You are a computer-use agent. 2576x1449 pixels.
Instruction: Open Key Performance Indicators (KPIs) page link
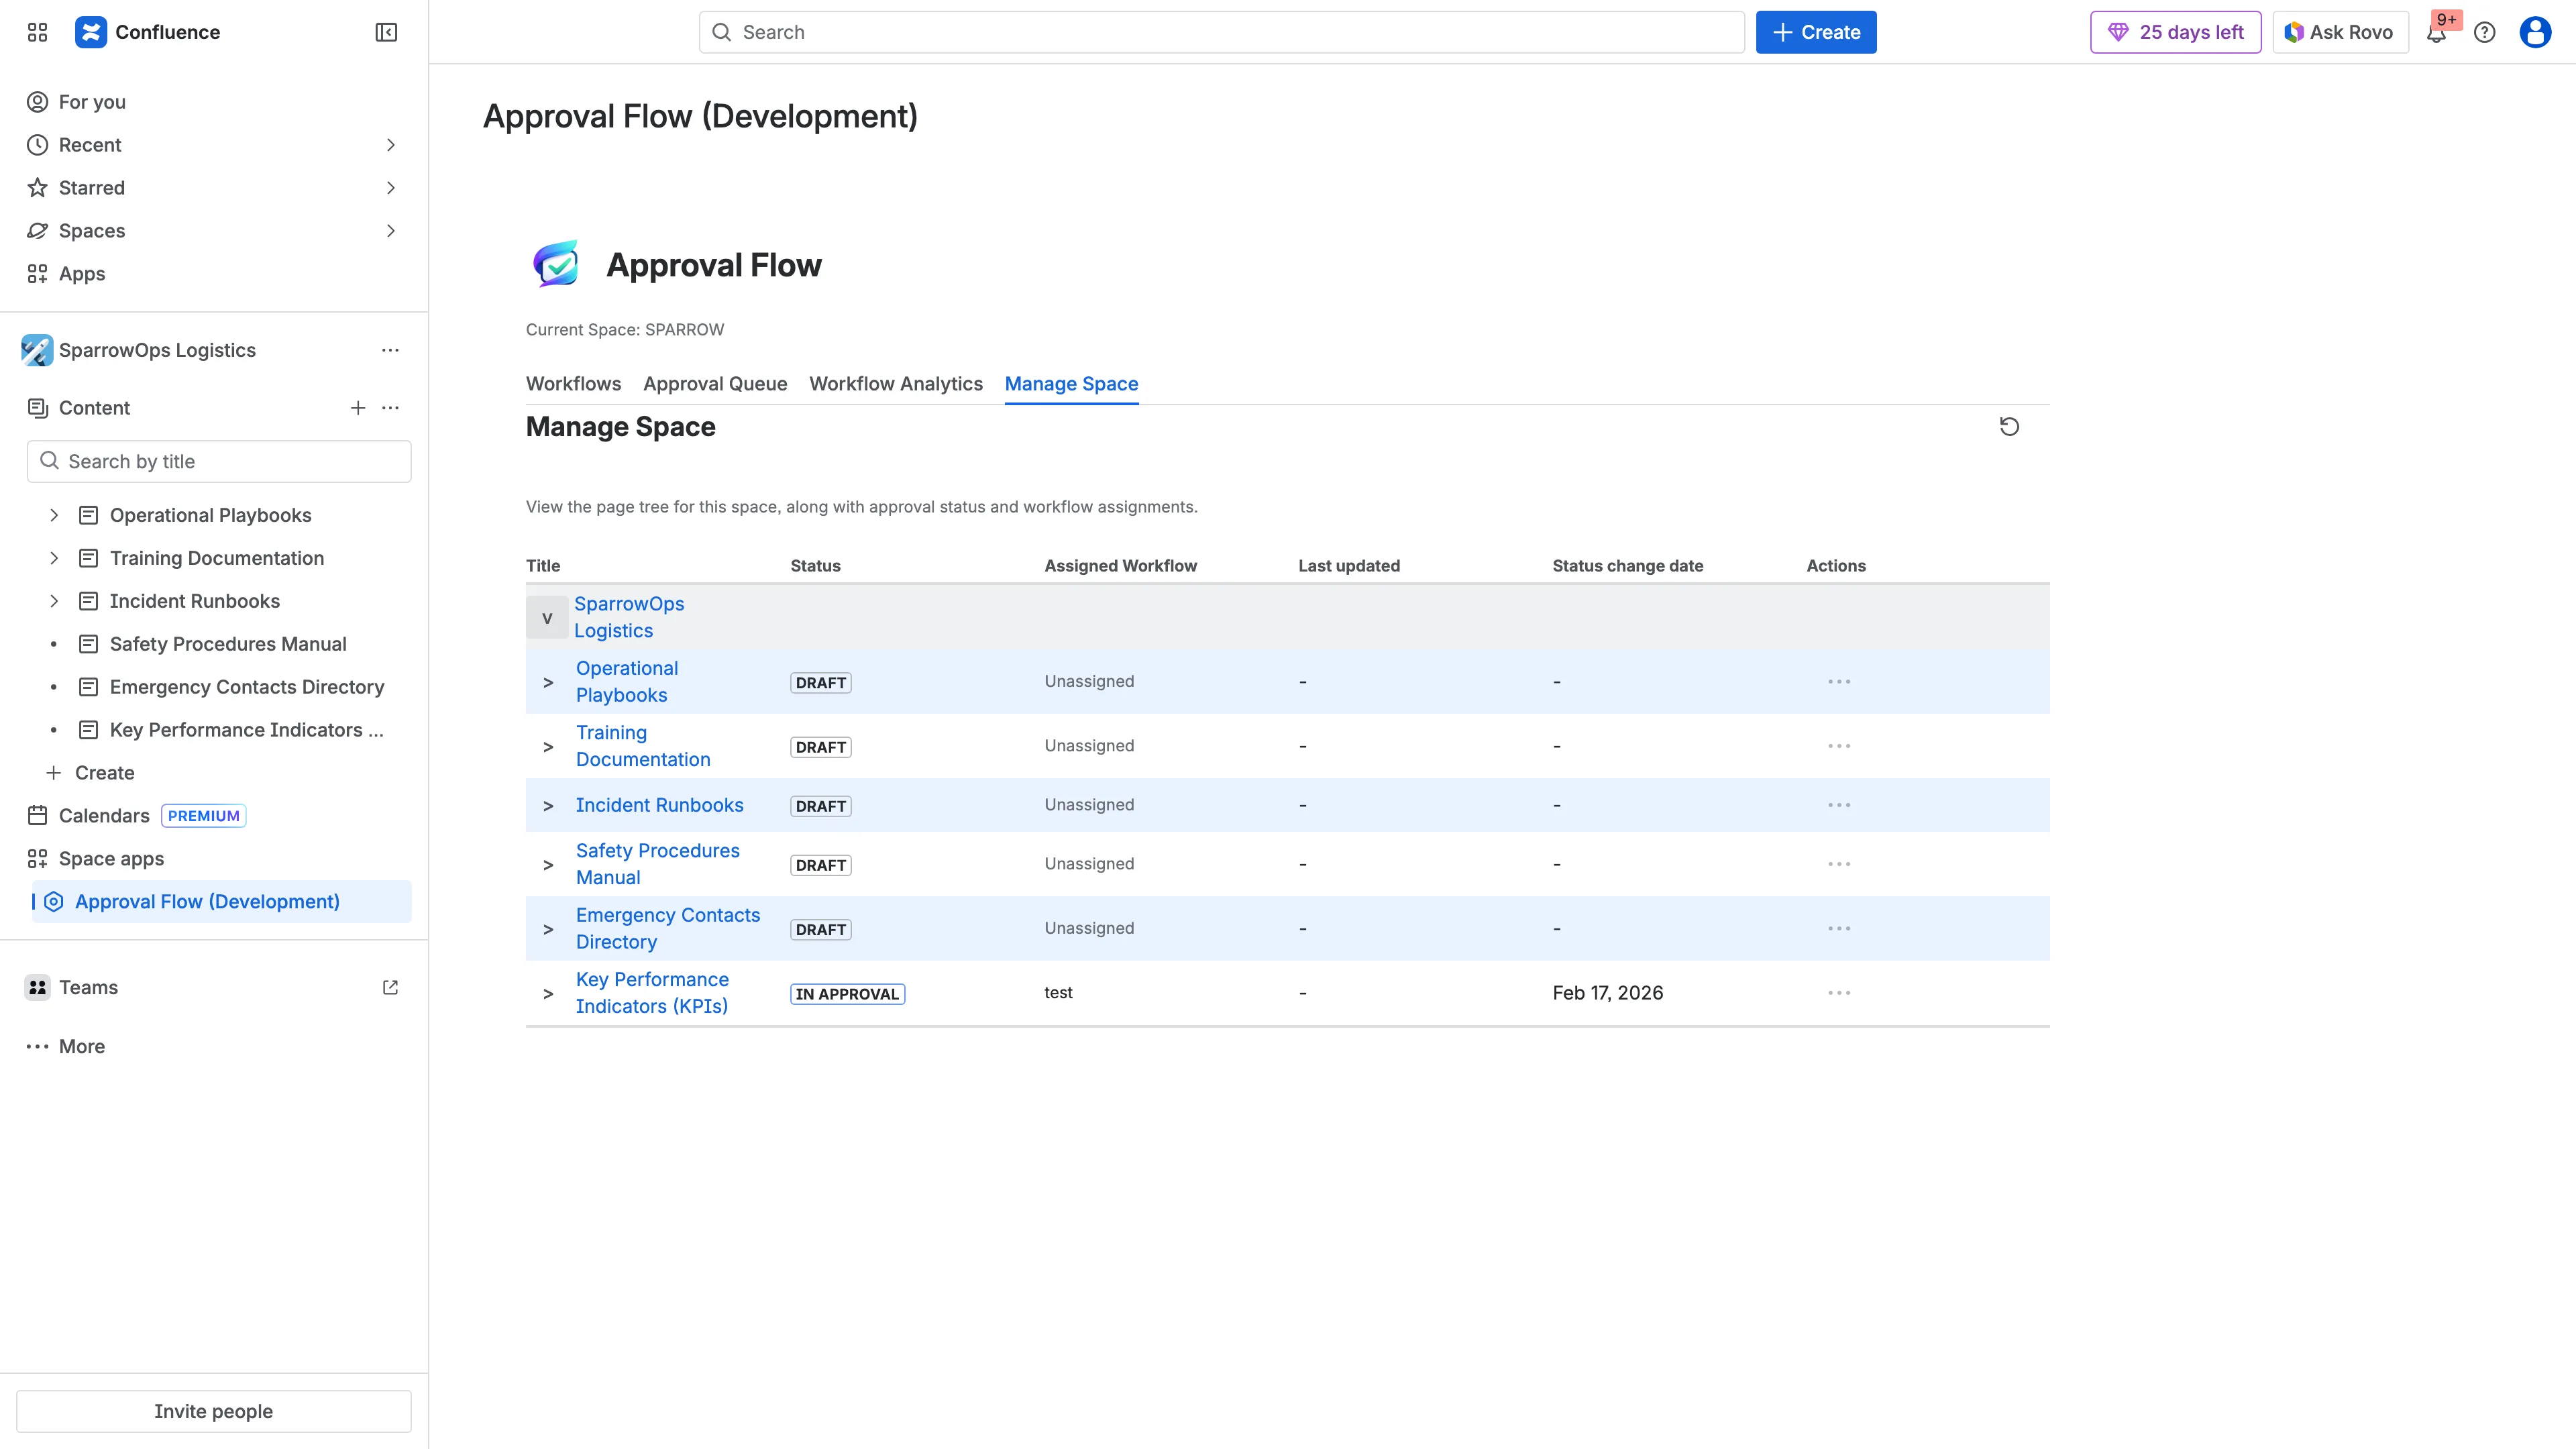click(652, 992)
